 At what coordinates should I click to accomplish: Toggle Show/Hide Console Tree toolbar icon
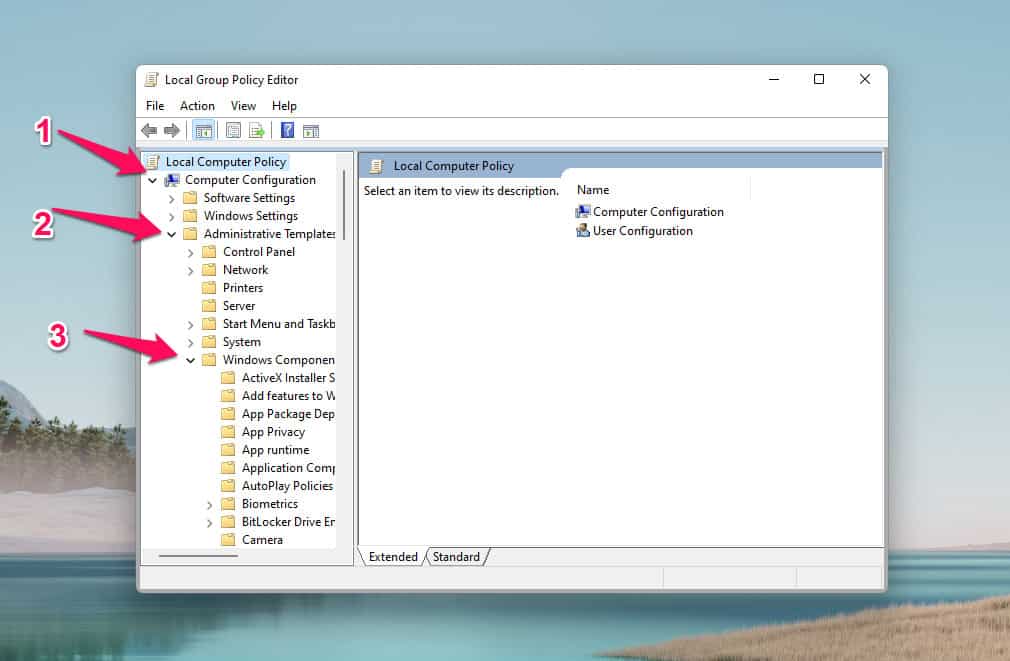pyautogui.click(x=203, y=131)
